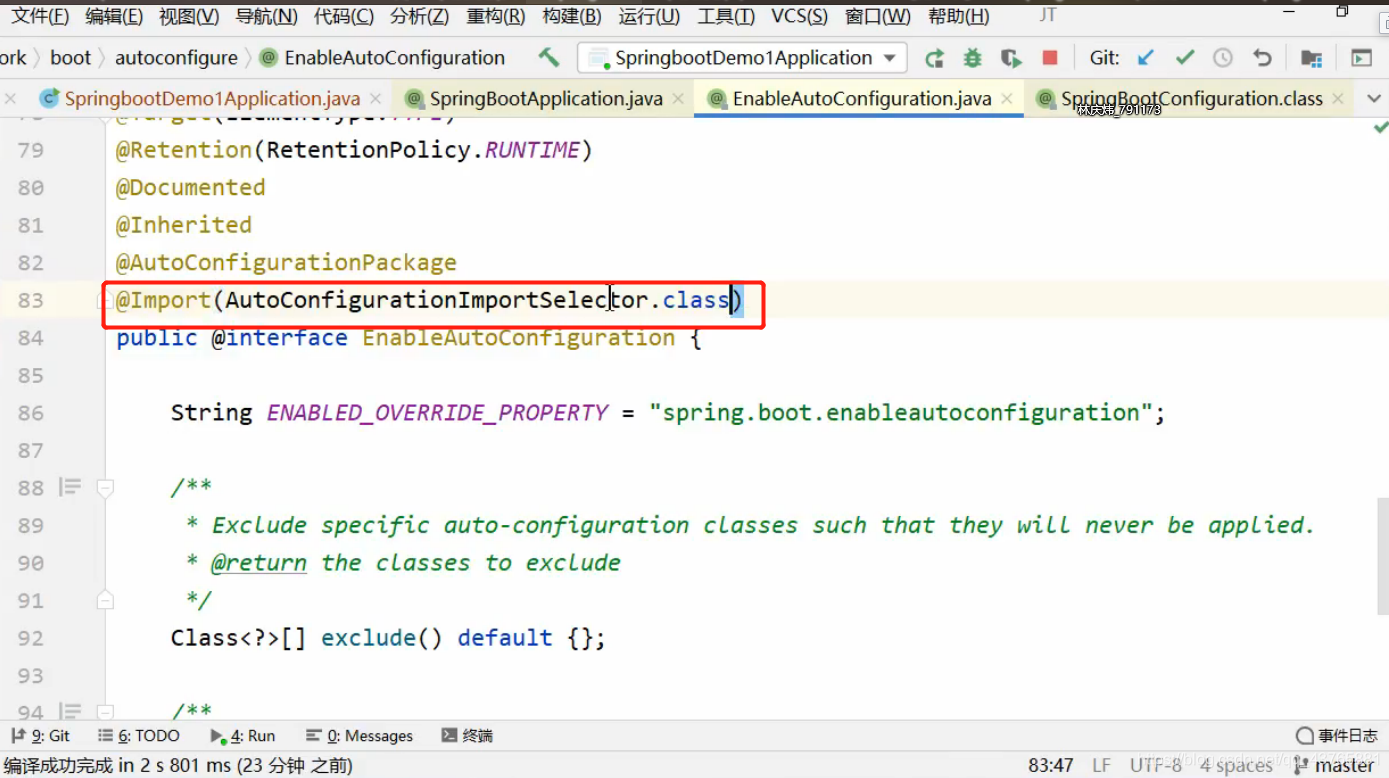This screenshot has height=778, width=1389.
Task: Close the SpringbootDemo1Application.java tab
Action: pos(376,99)
